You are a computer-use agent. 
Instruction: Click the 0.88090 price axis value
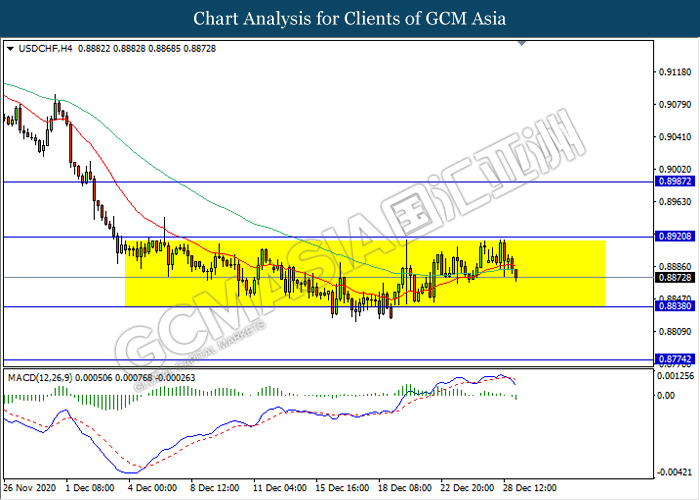pos(675,332)
